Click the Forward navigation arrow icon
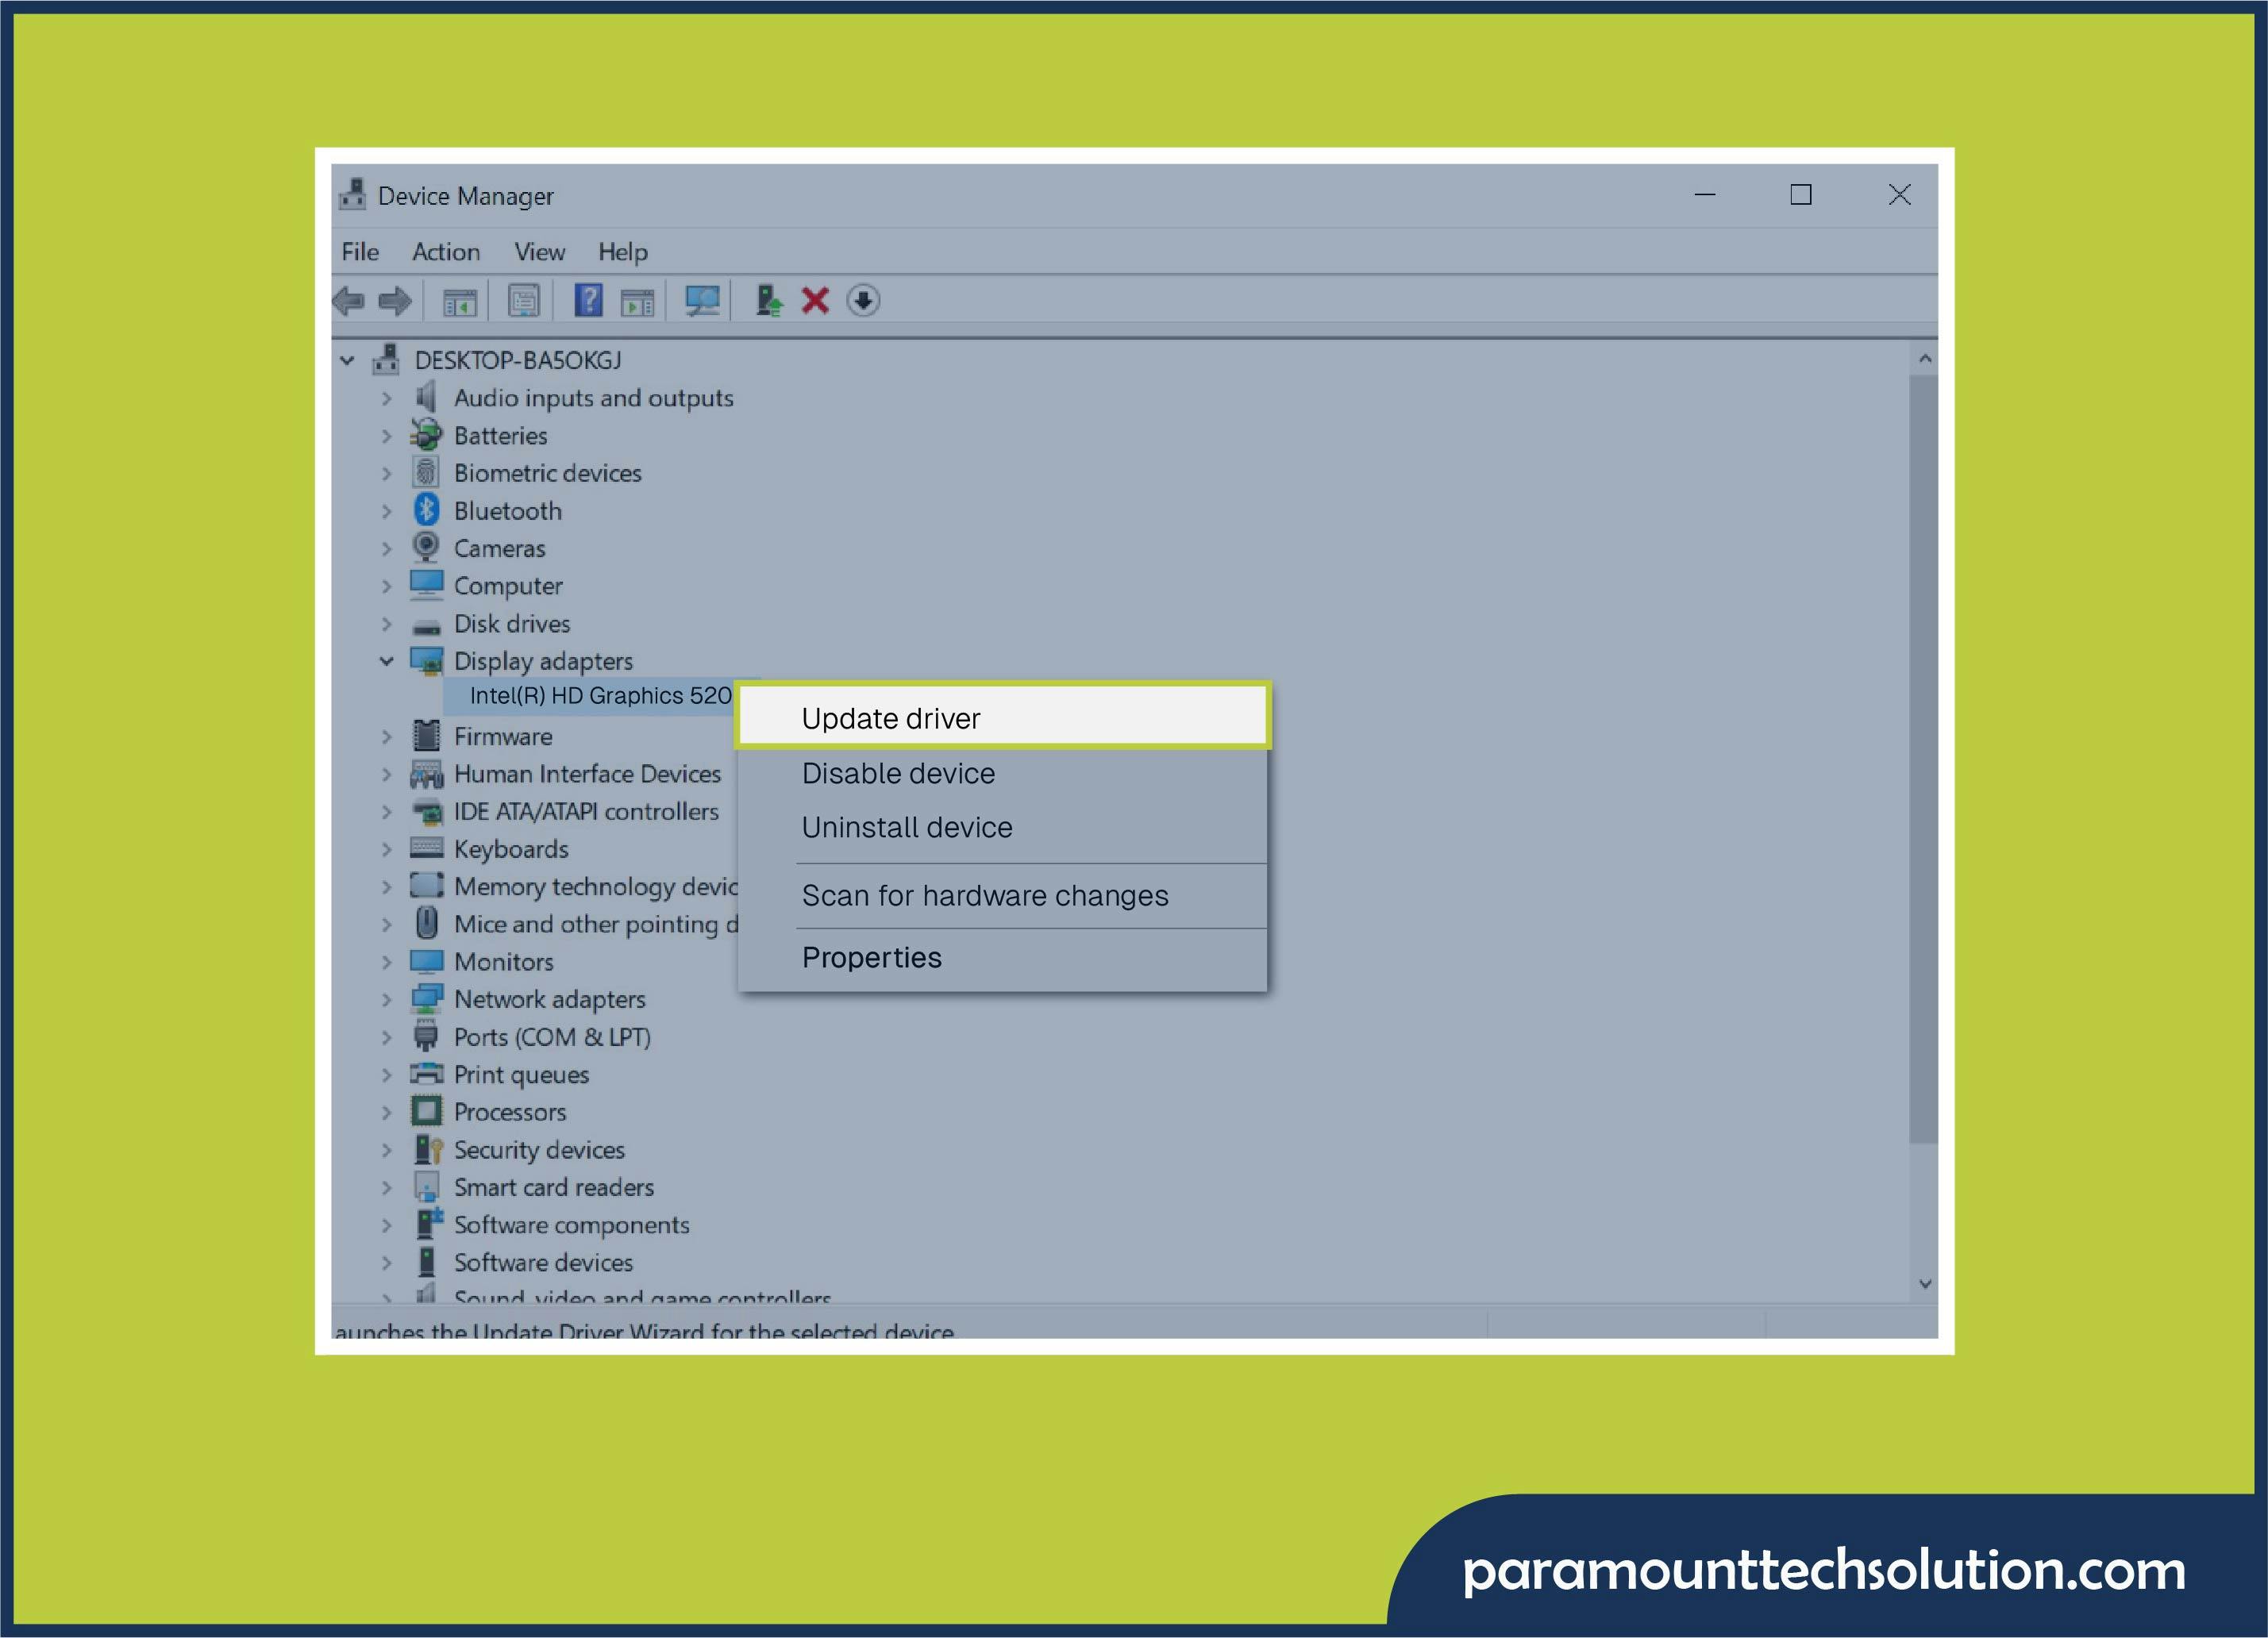The height and width of the screenshot is (1638, 2268). [x=395, y=301]
